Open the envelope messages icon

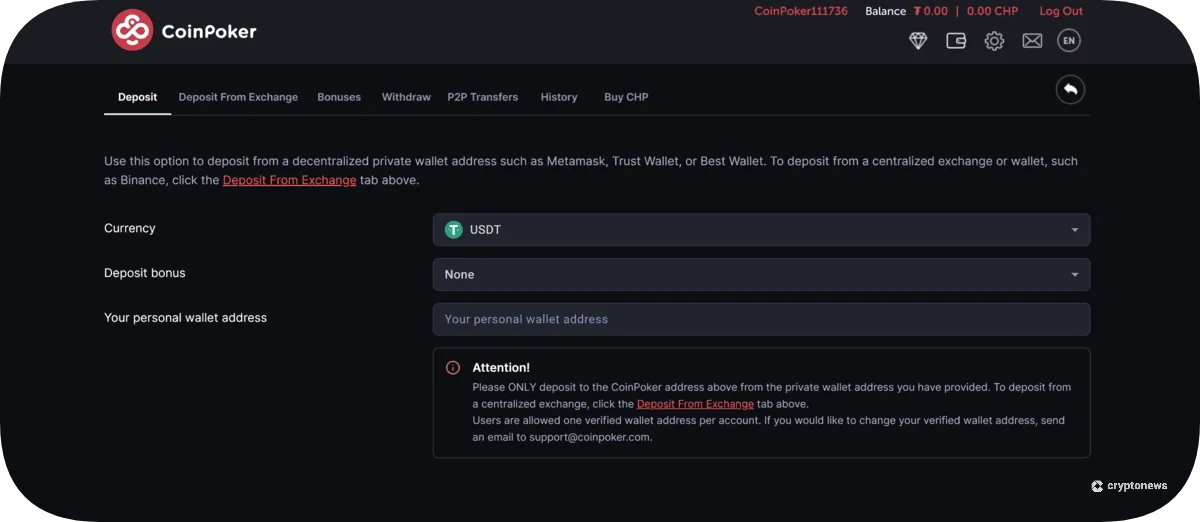click(1032, 41)
